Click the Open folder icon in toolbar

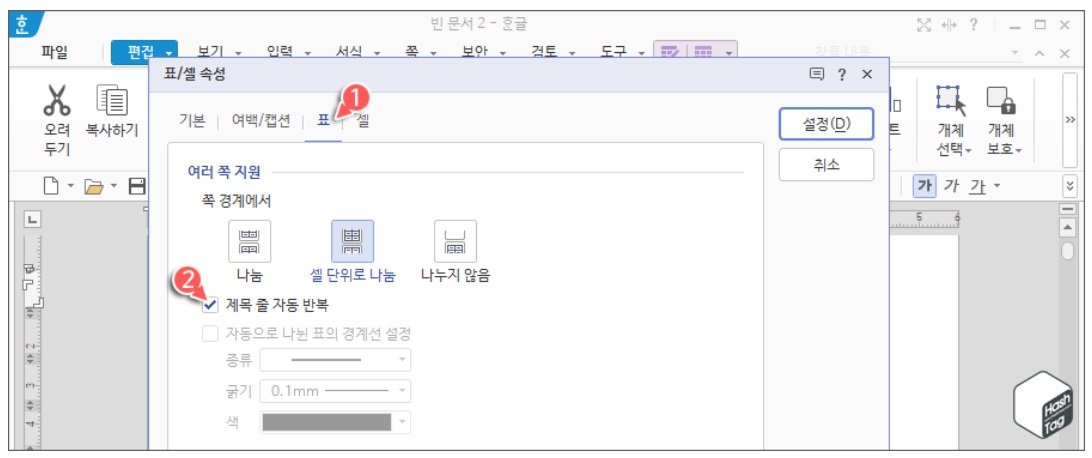(93, 186)
